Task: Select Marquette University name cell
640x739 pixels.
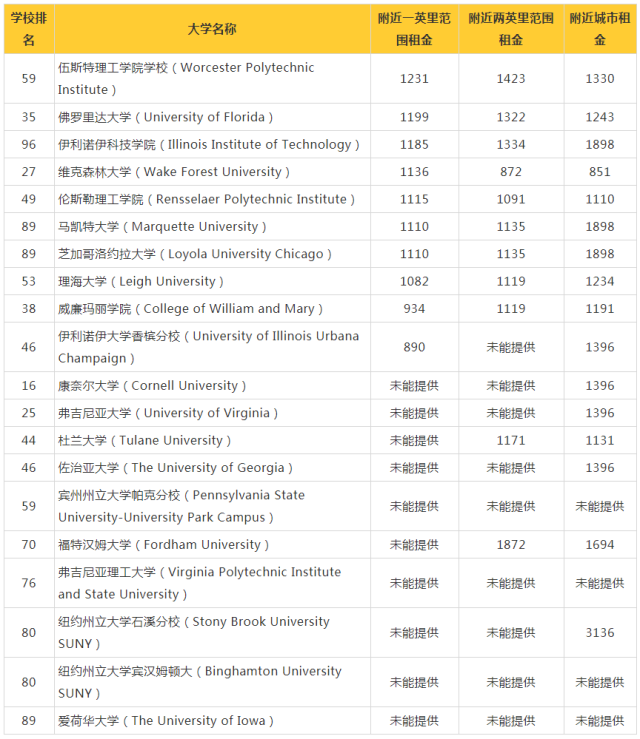Action: (x=212, y=226)
